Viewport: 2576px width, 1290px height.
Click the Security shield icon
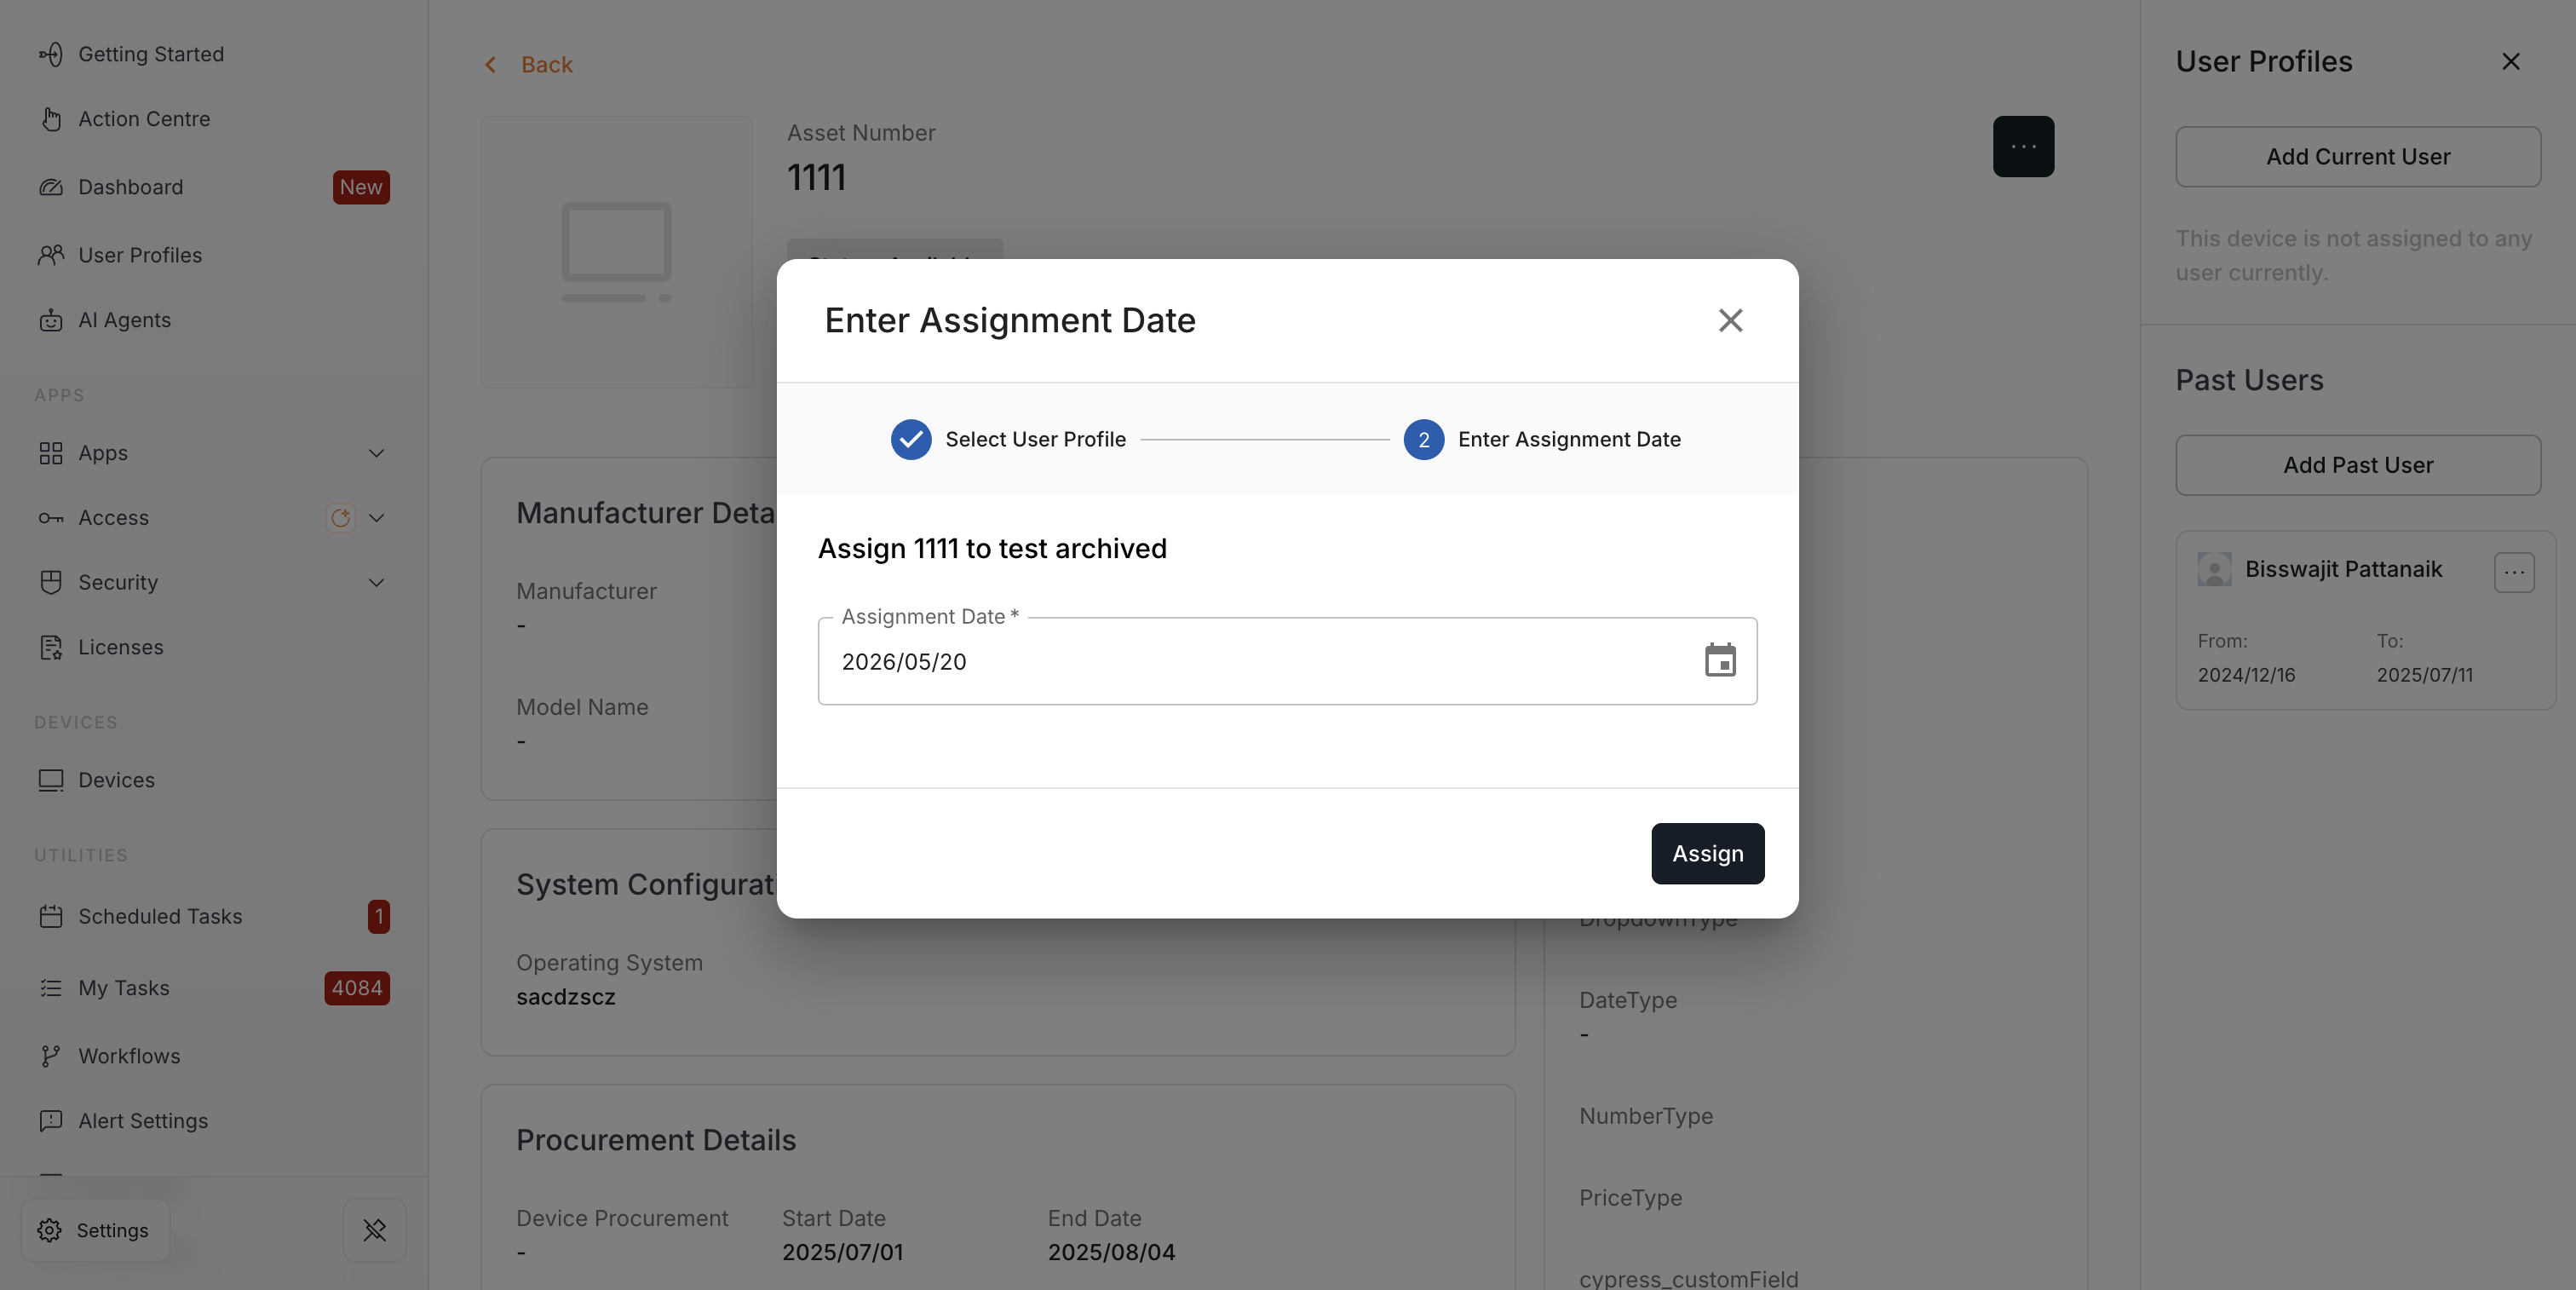[51, 582]
